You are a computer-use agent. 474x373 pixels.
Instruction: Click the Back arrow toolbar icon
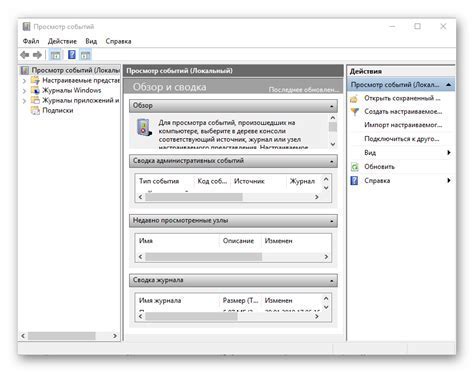click(x=25, y=55)
